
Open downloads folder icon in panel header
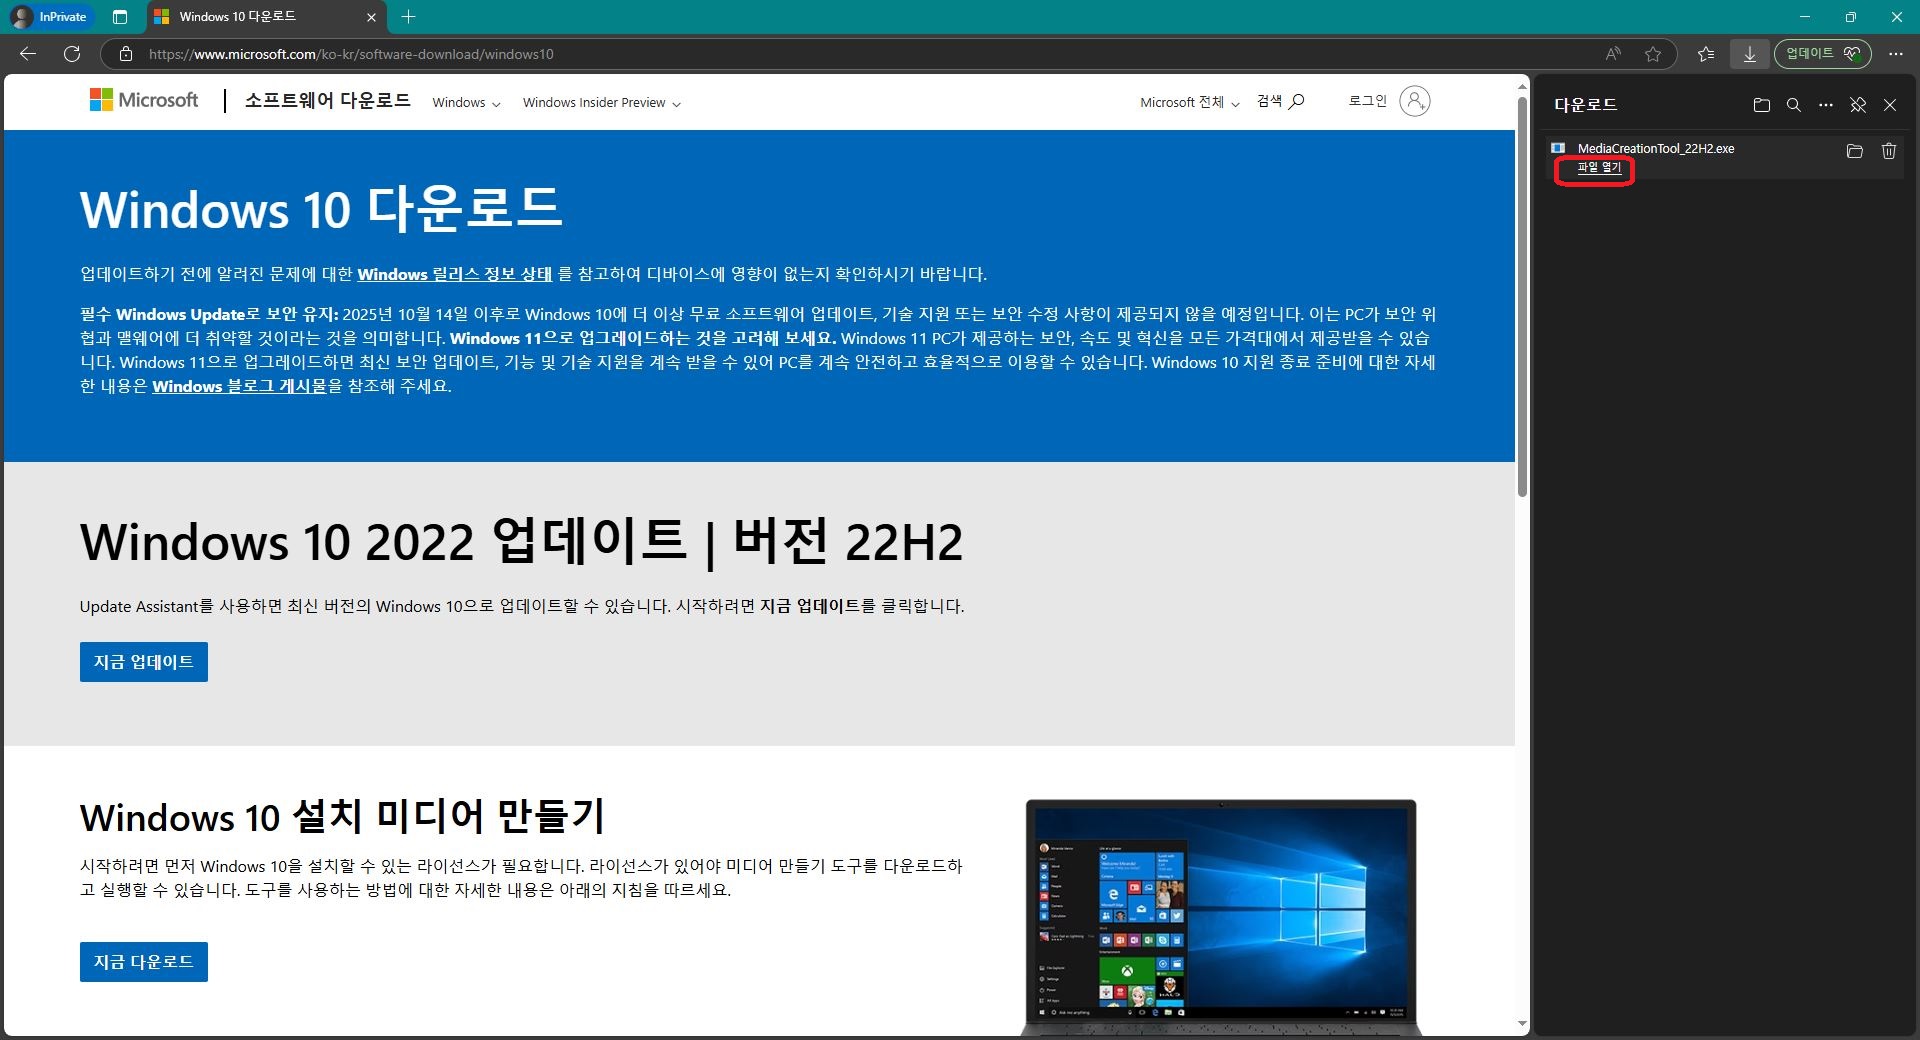1762,105
